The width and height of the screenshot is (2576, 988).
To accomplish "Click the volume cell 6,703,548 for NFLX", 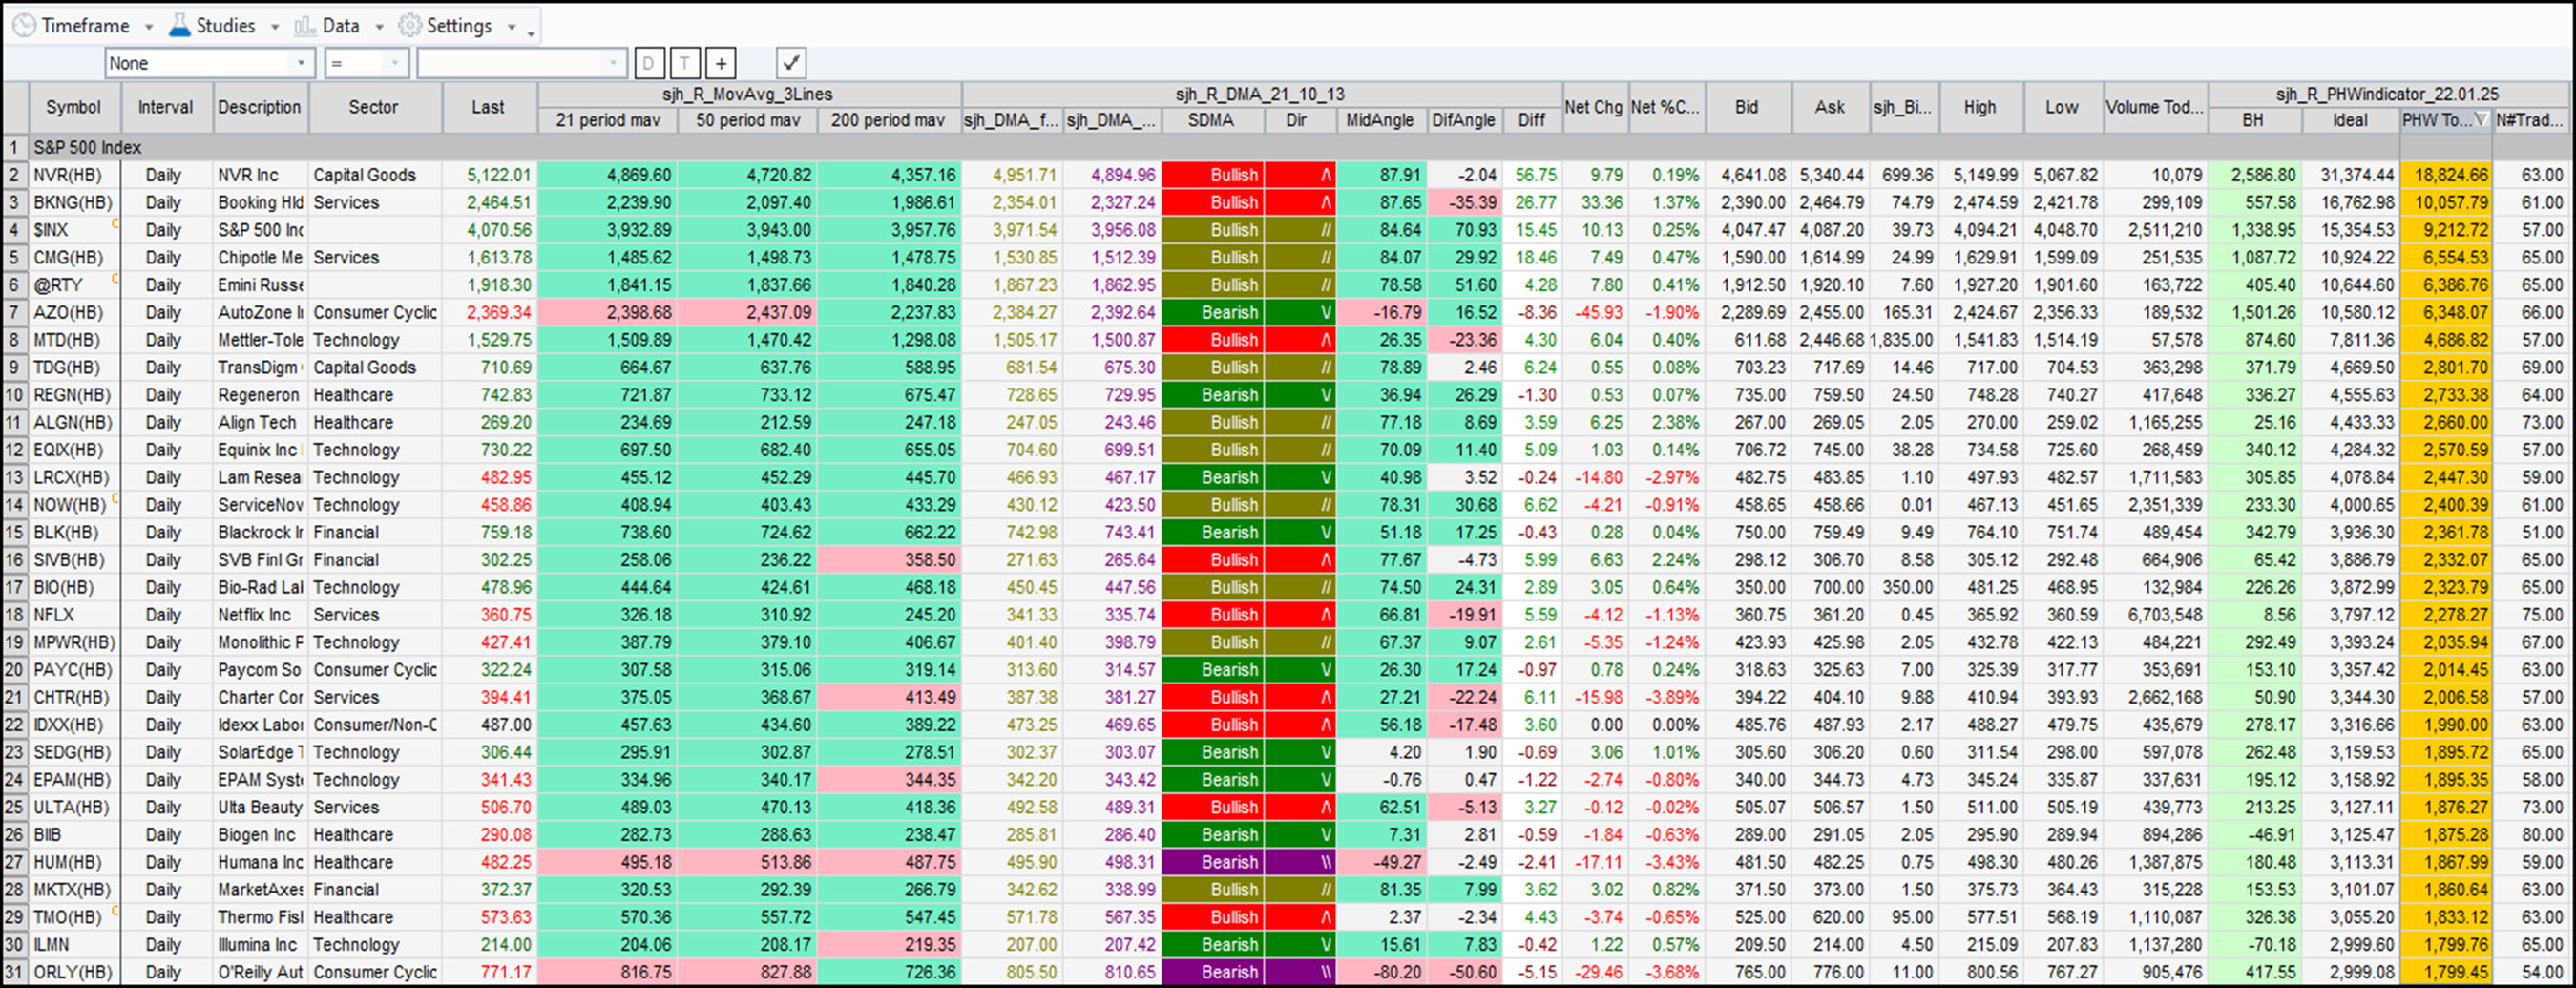I will pos(2156,615).
